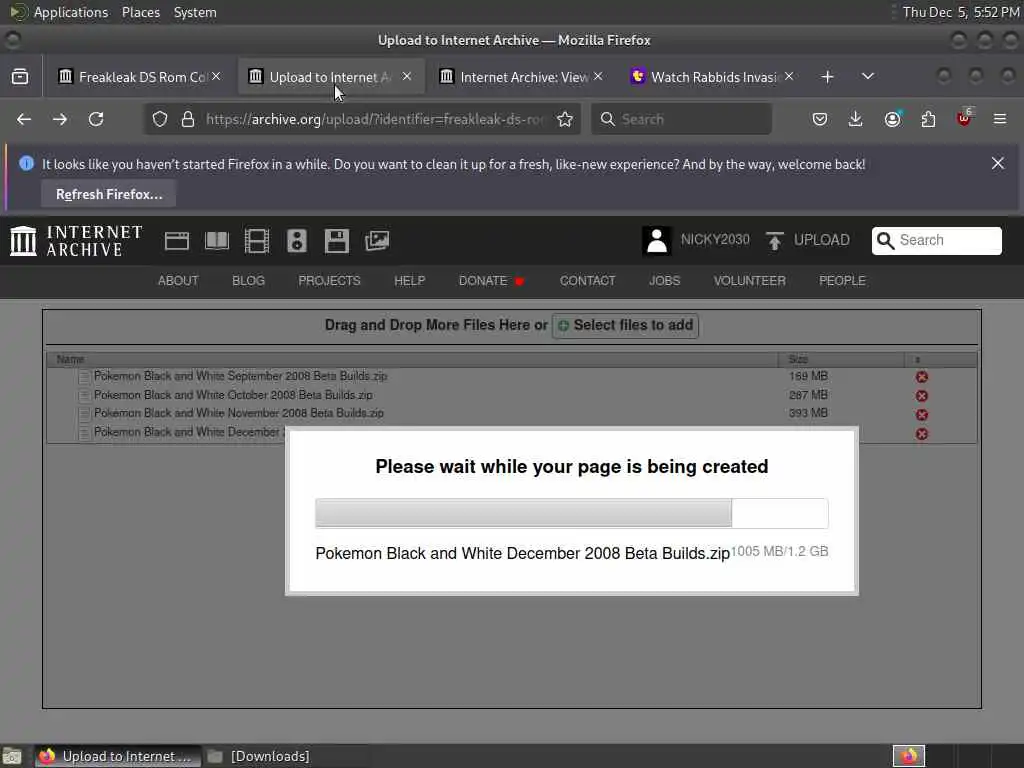The width and height of the screenshot is (1024, 768).
Task: Open the uBlock Origin extension icon
Action: coord(964,119)
